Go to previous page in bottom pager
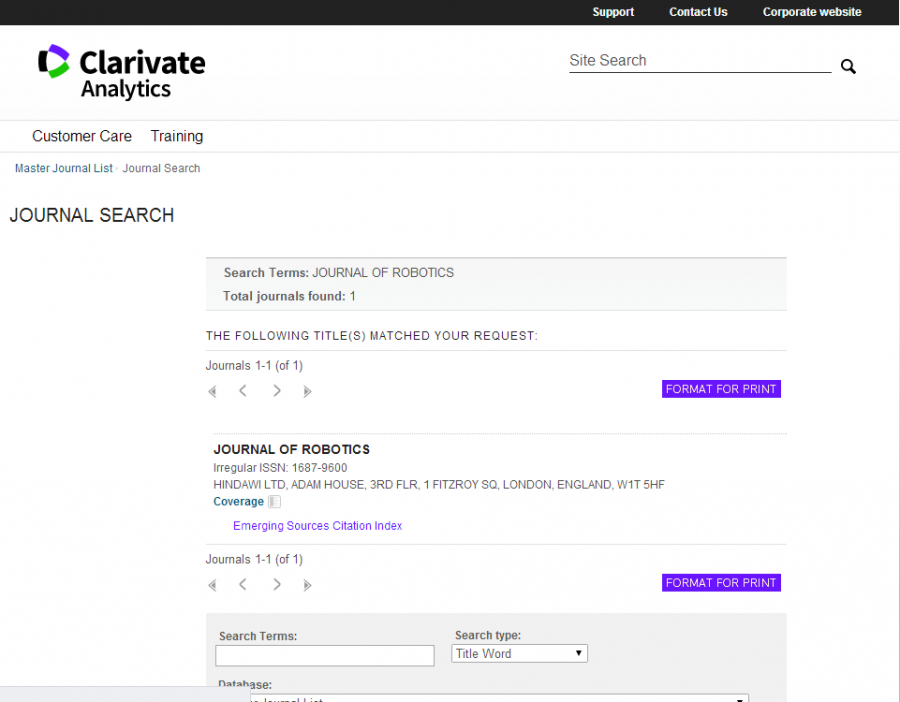 coord(243,585)
